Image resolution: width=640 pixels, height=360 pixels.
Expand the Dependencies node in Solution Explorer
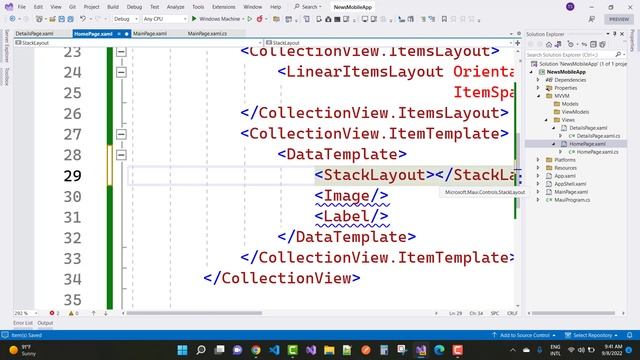click(x=538, y=80)
